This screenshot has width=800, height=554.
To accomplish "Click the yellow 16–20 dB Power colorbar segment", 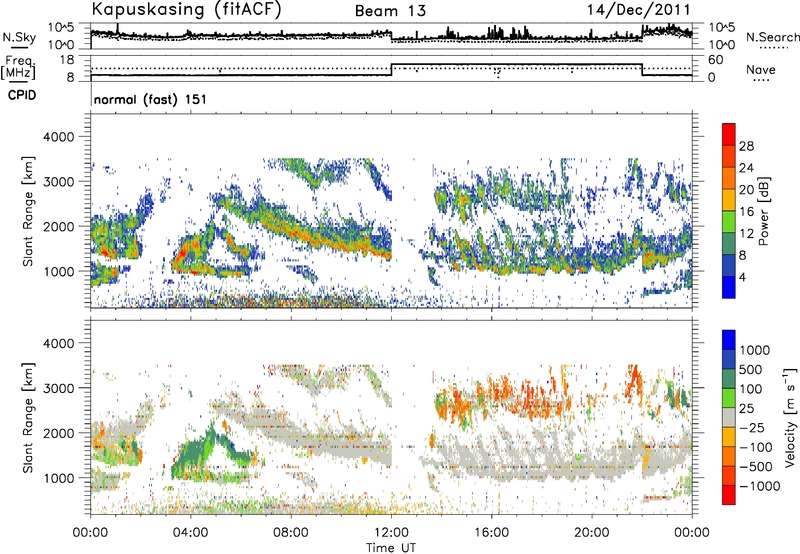I will point(729,200).
